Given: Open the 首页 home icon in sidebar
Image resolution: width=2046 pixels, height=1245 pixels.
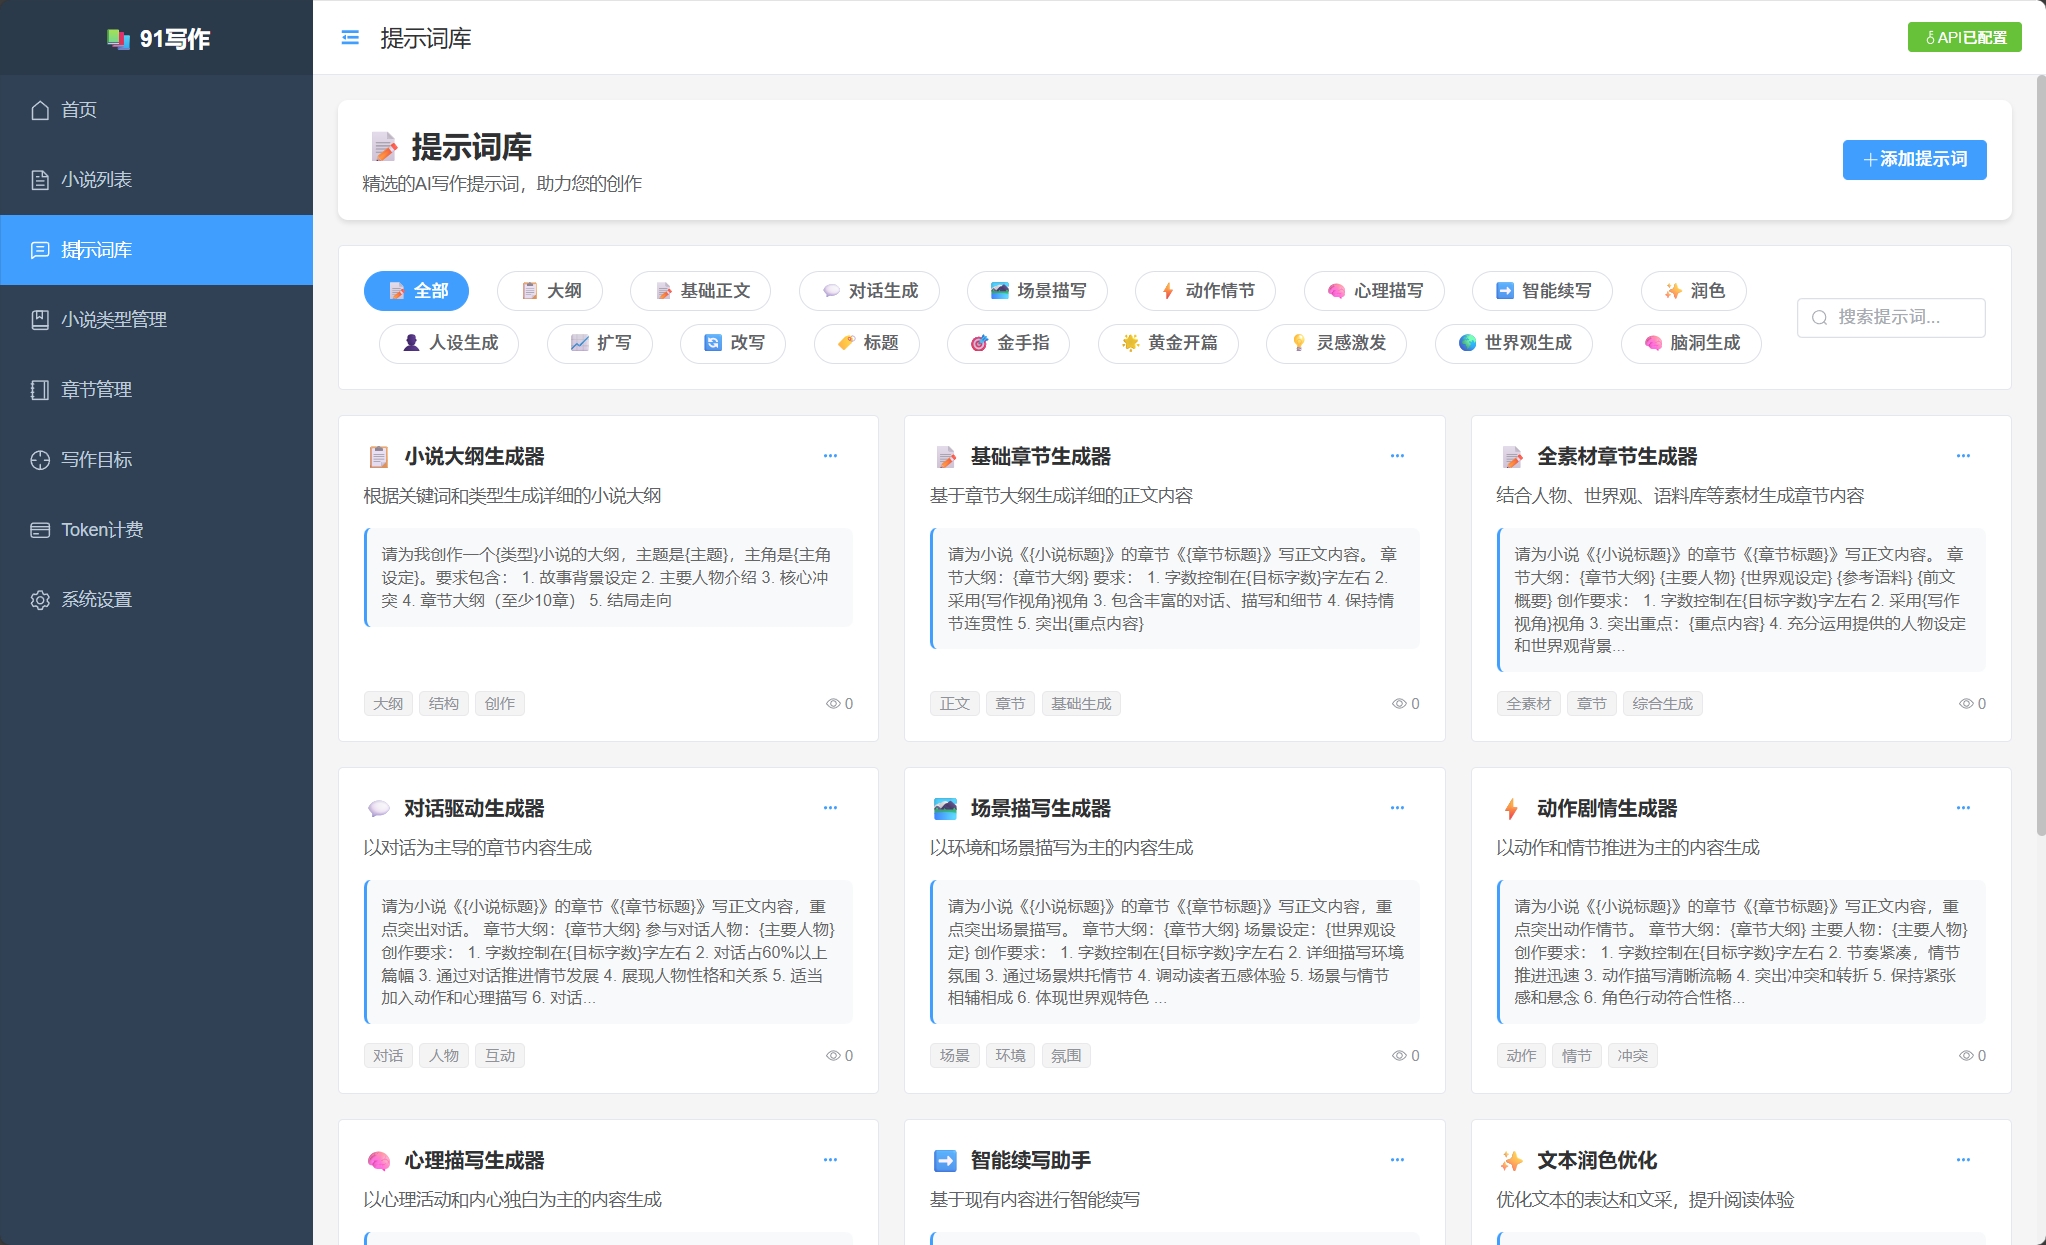Looking at the screenshot, I should pyautogui.click(x=40, y=110).
